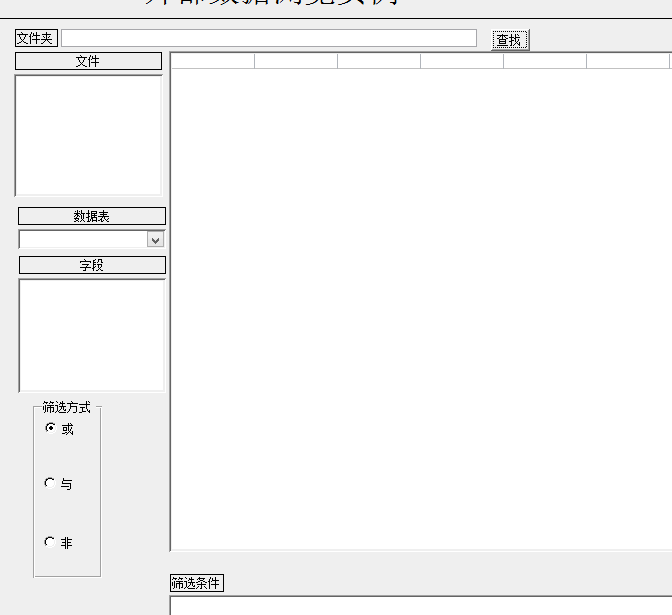Focus the filter condition text box at bottom

[420, 605]
